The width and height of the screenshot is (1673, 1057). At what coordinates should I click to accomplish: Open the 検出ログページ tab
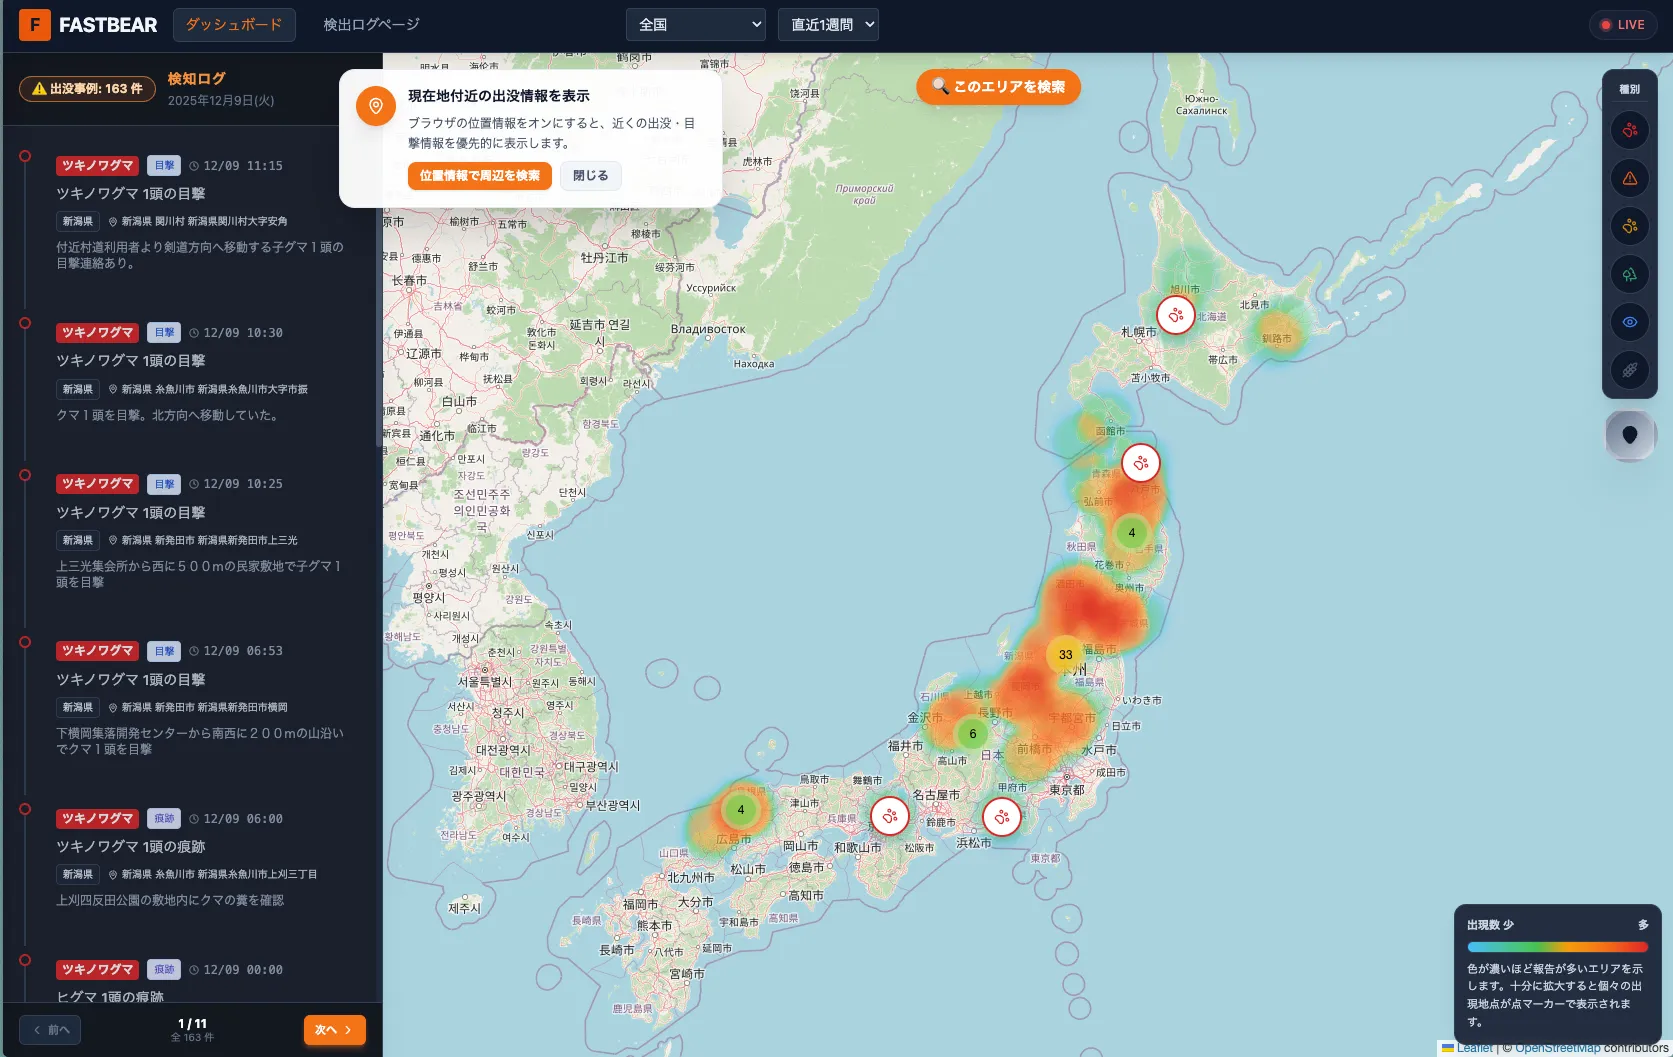point(372,25)
